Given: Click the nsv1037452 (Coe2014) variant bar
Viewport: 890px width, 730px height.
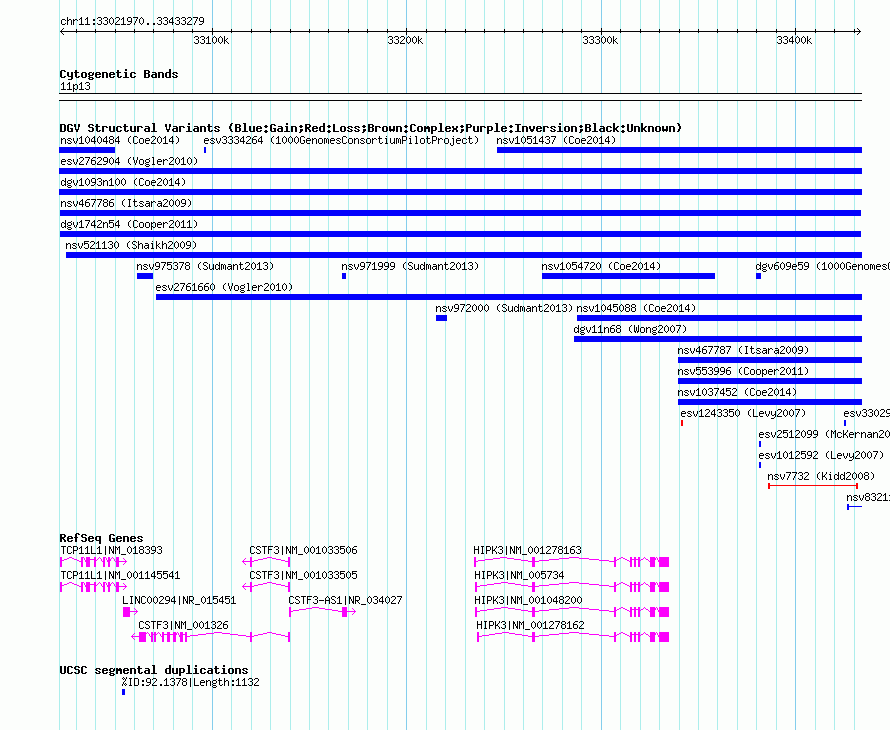Looking at the screenshot, I should click(x=770, y=402).
